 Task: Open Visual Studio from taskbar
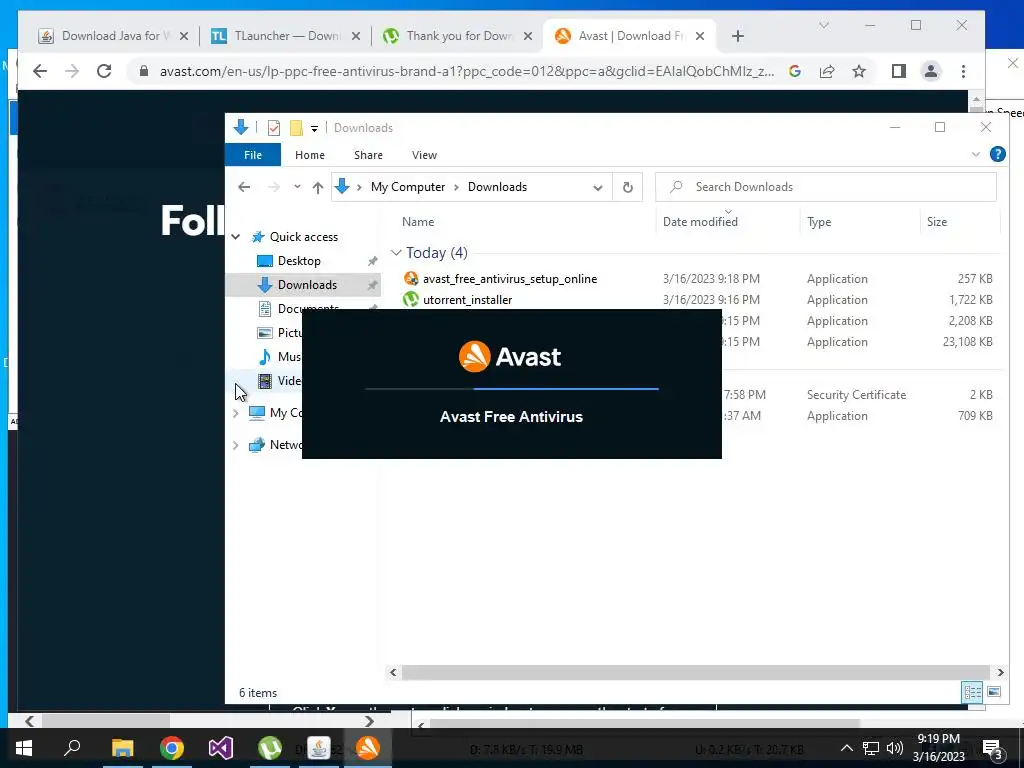[221, 748]
